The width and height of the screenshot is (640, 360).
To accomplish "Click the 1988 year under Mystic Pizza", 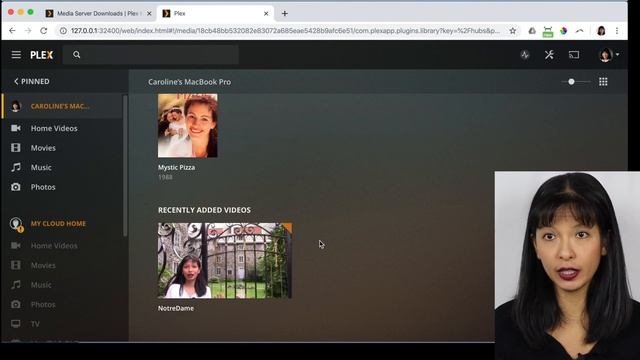I will pyautogui.click(x=165, y=177).
